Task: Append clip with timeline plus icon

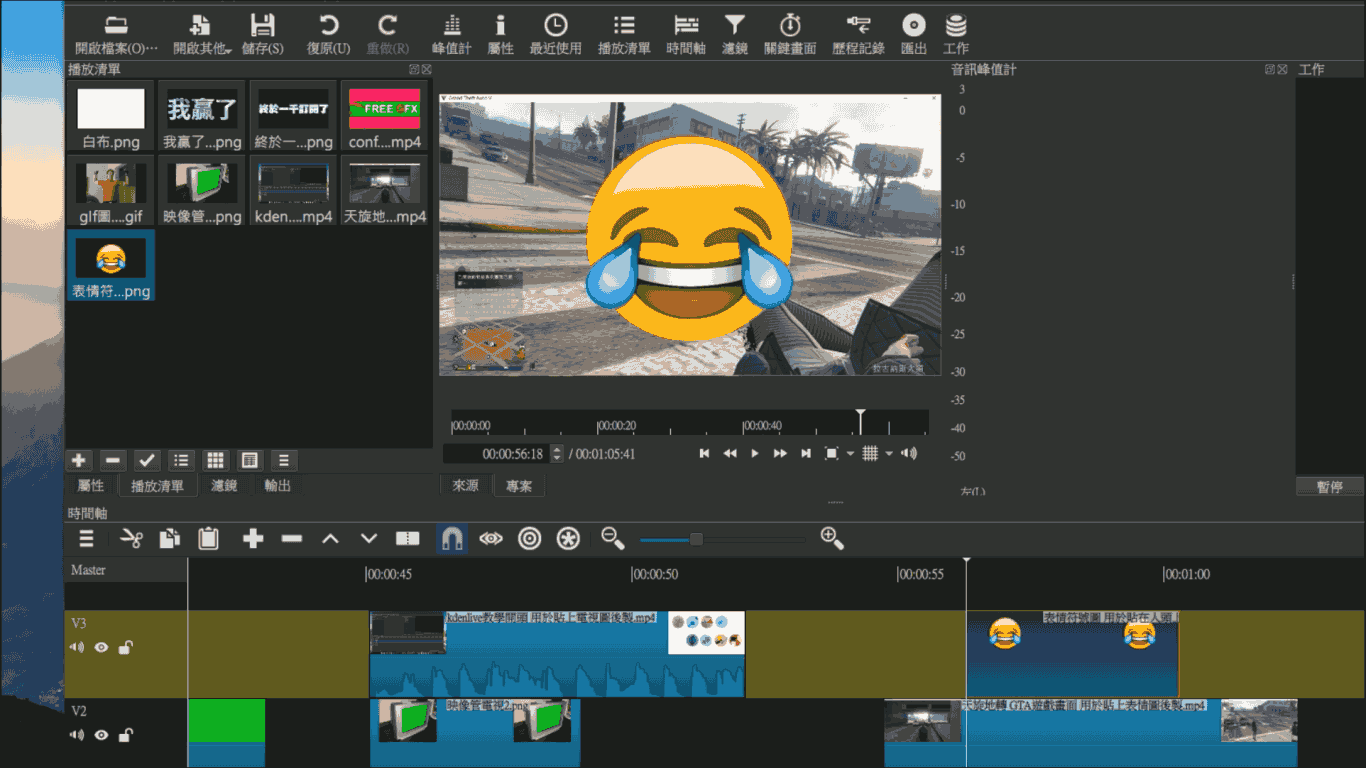Action: (x=253, y=539)
